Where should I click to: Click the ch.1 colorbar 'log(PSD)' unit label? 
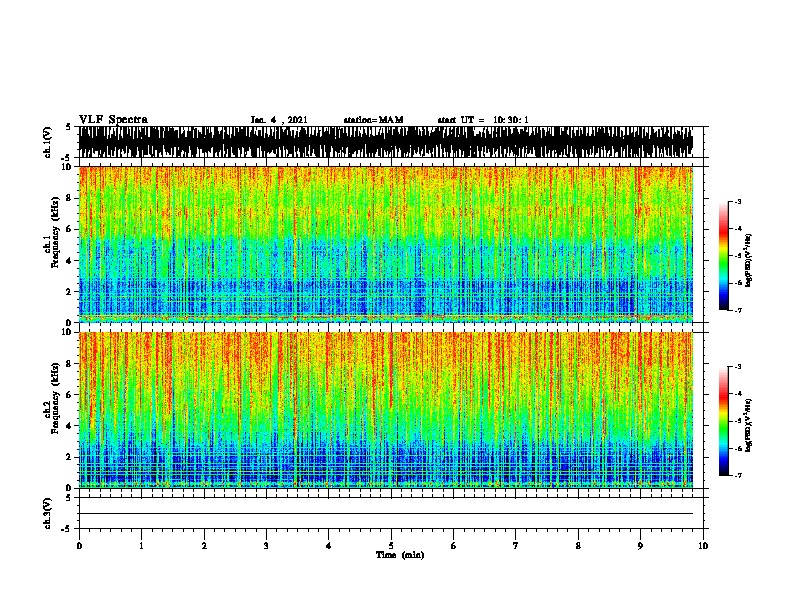(748, 260)
